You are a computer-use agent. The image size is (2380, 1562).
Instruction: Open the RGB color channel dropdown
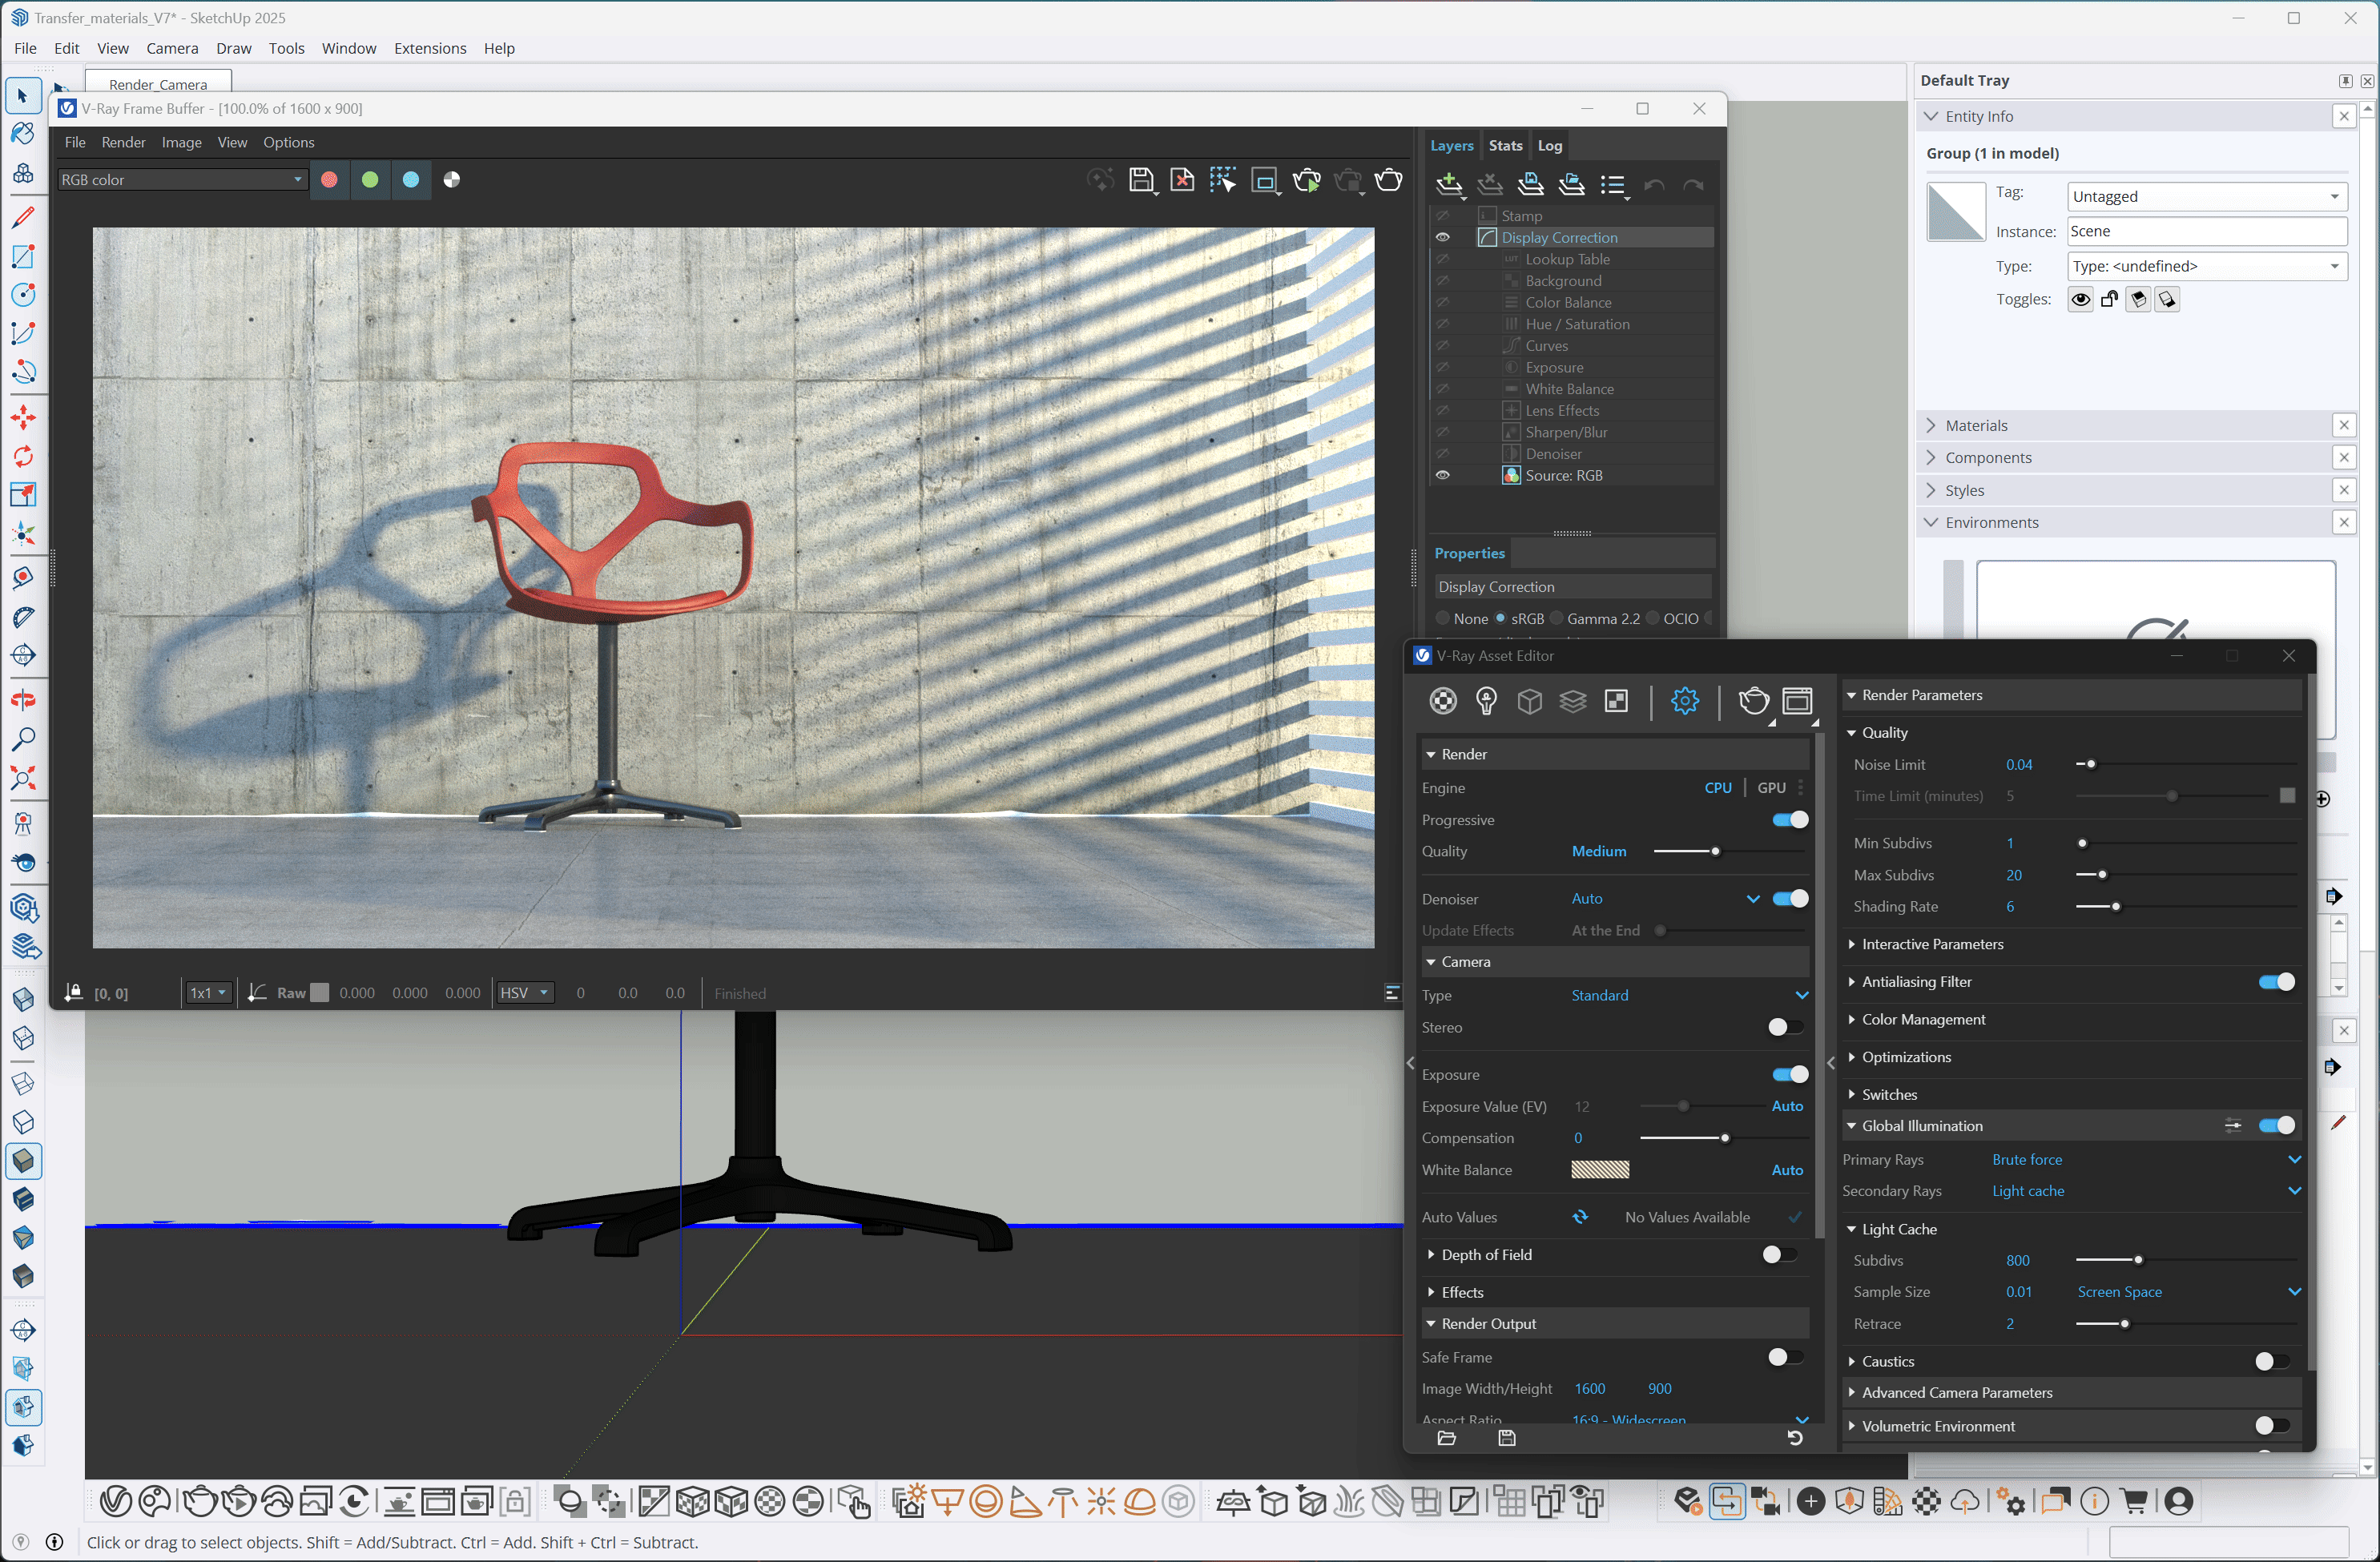tap(180, 180)
